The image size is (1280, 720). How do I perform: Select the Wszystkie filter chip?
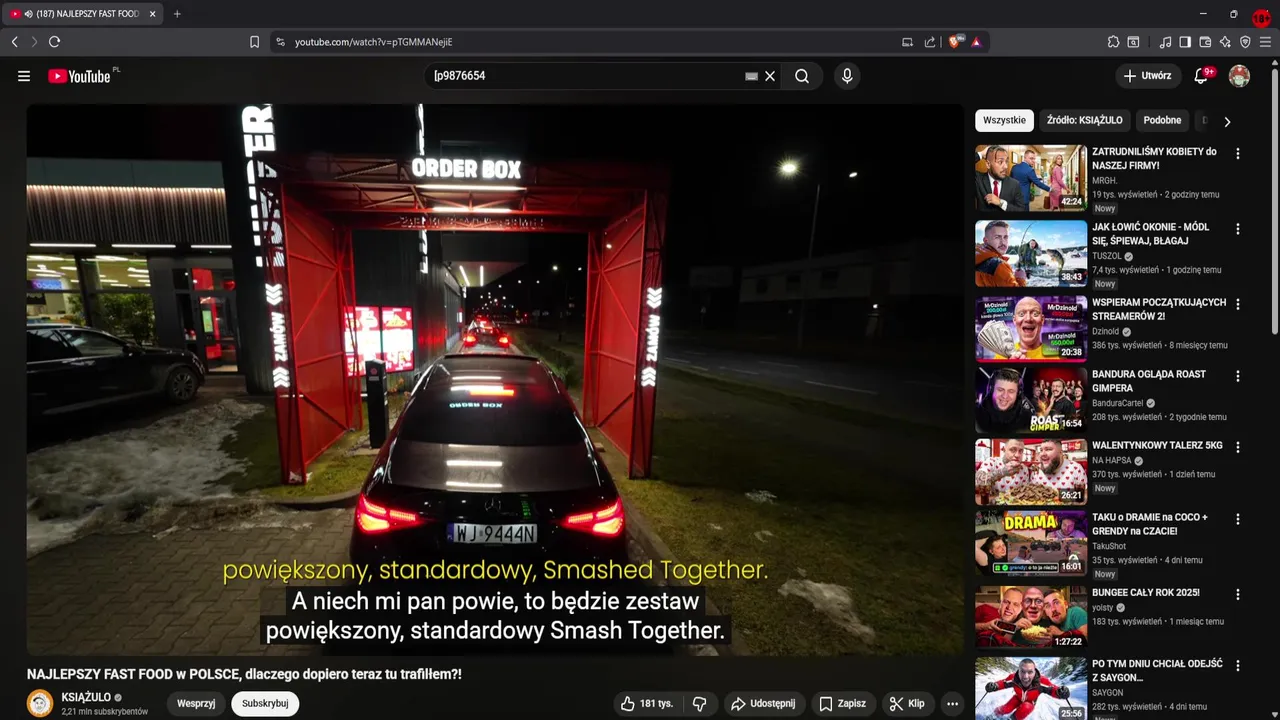(1004, 120)
